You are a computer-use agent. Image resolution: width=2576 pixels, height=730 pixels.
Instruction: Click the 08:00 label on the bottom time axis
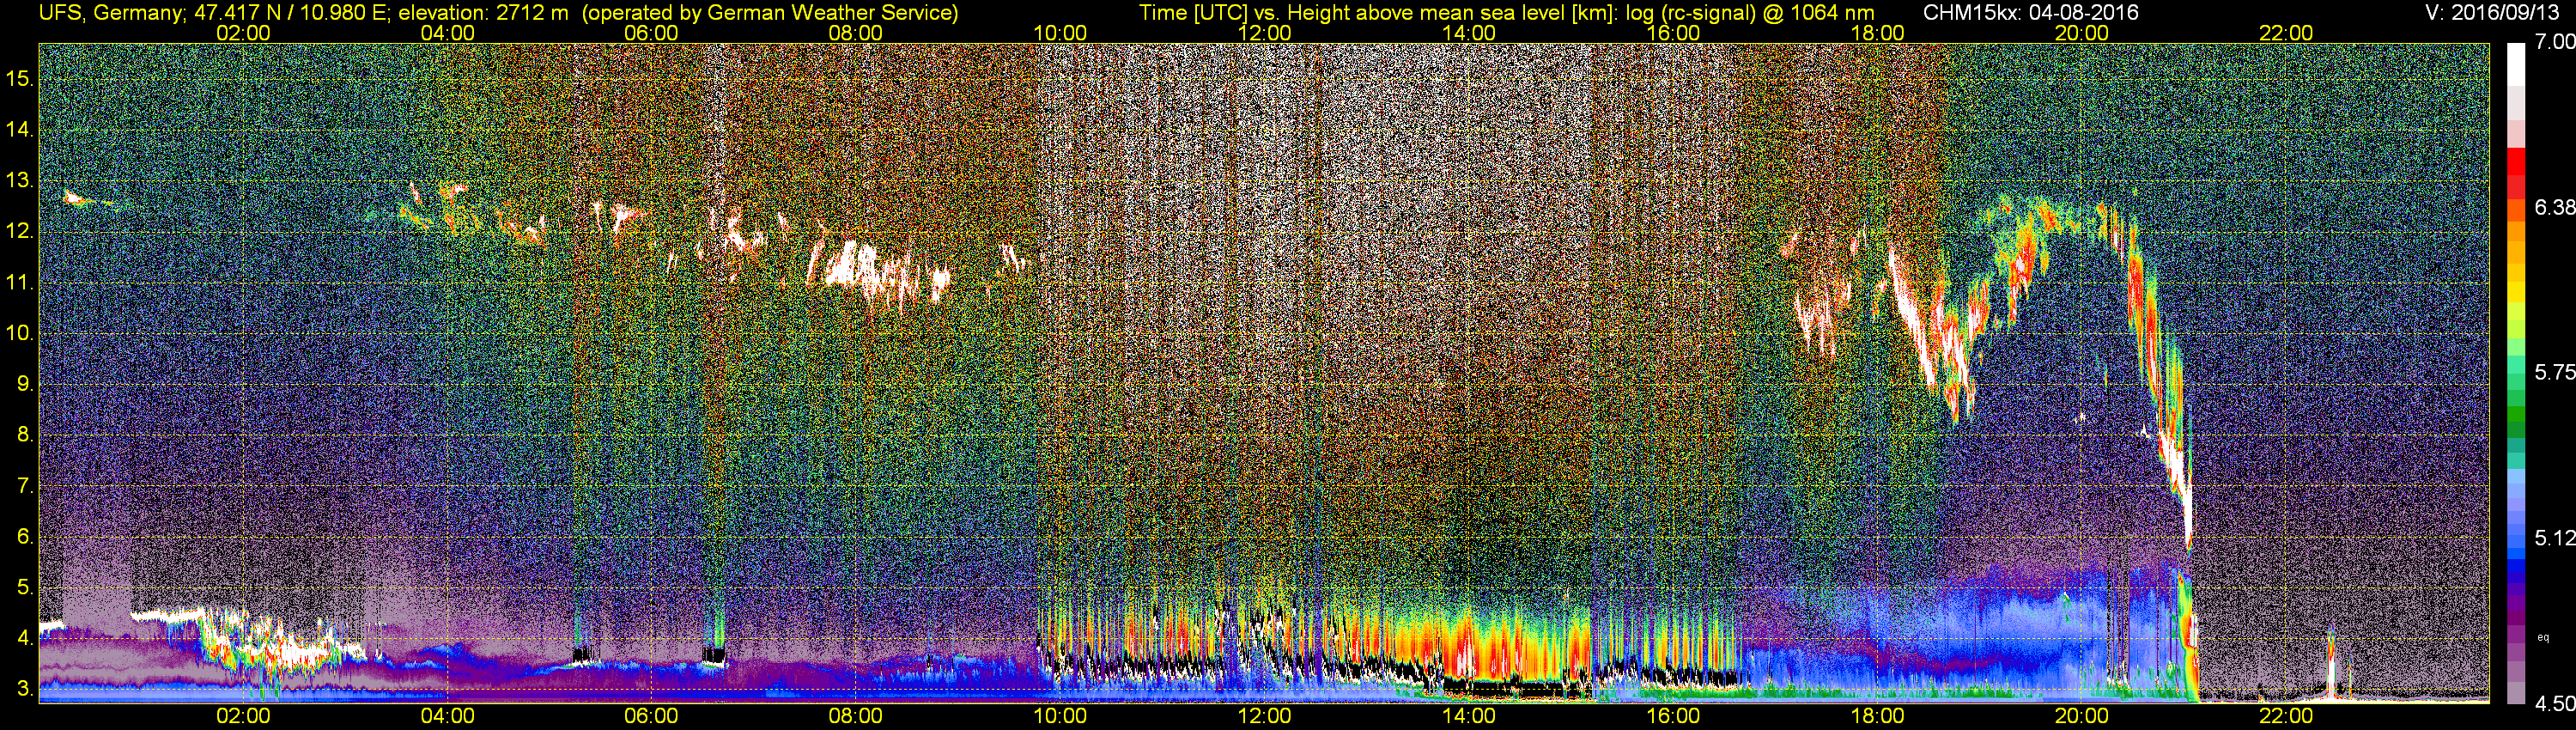[x=856, y=716]
